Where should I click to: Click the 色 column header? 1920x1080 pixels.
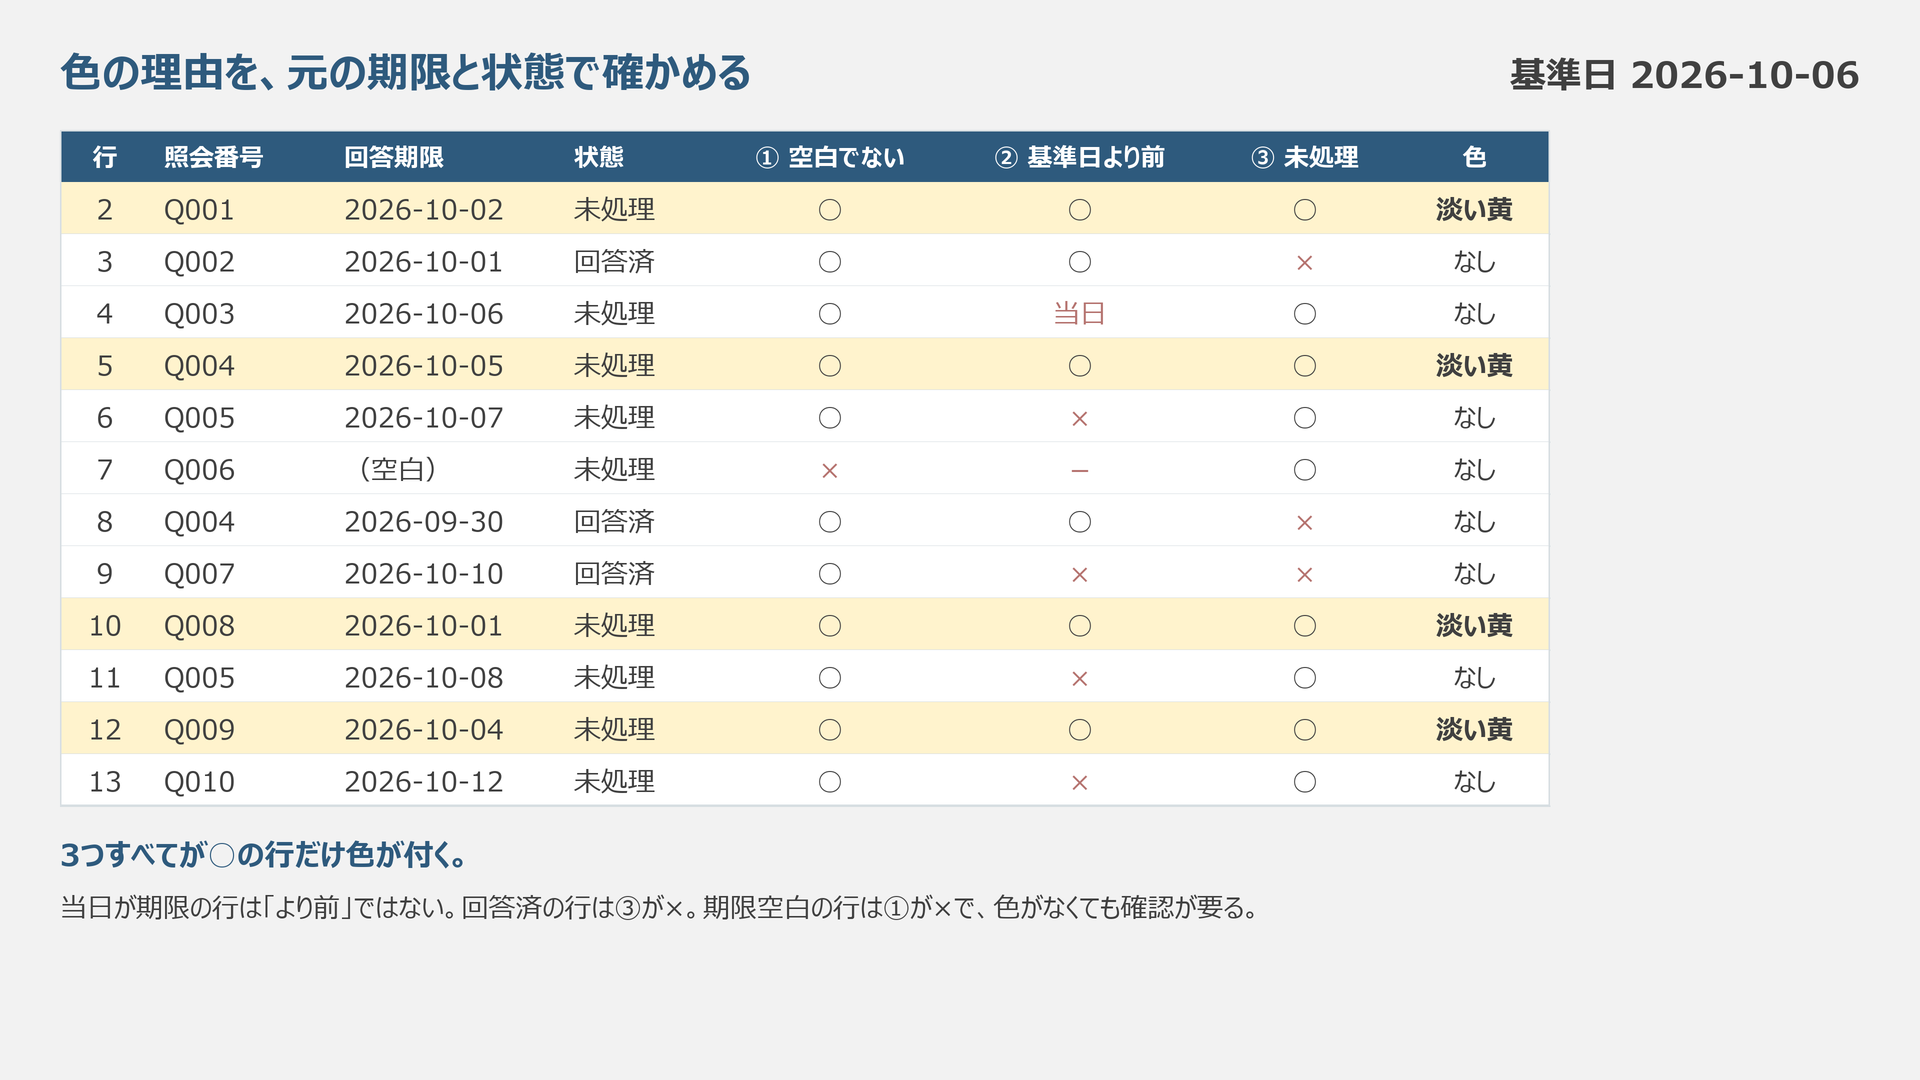pos(1474,157)
